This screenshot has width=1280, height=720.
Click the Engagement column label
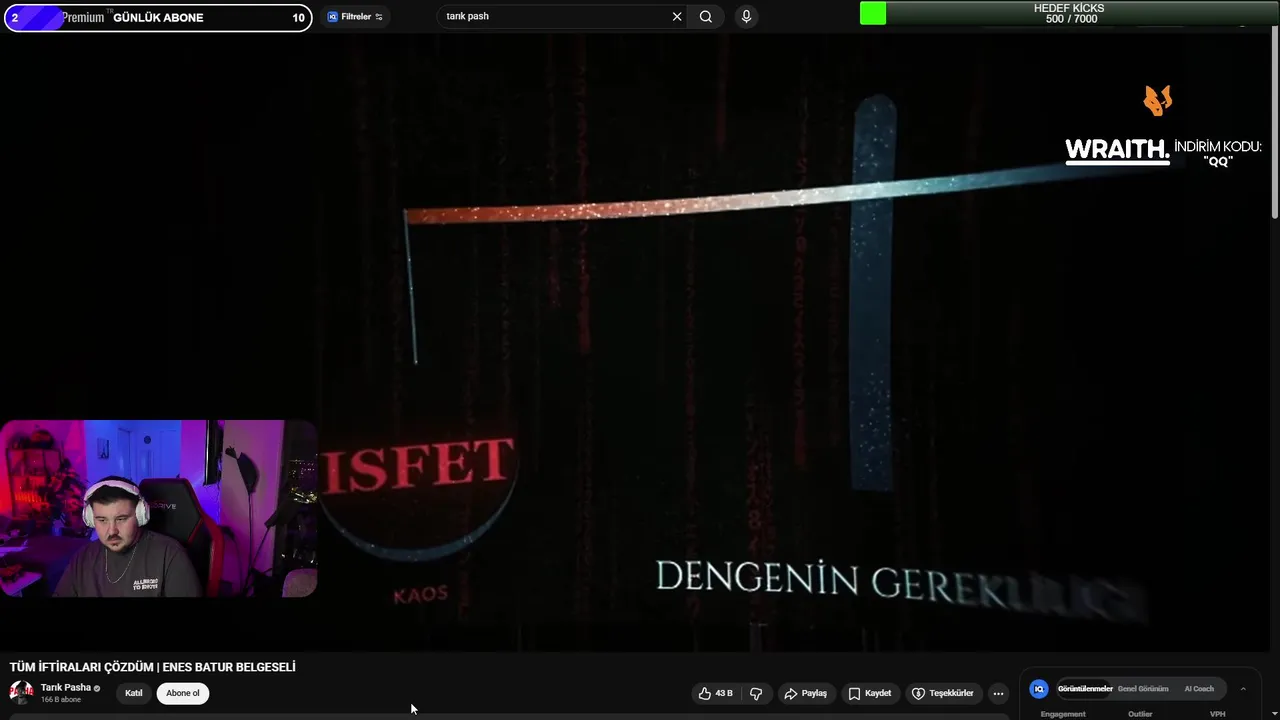pos(1063,714)
